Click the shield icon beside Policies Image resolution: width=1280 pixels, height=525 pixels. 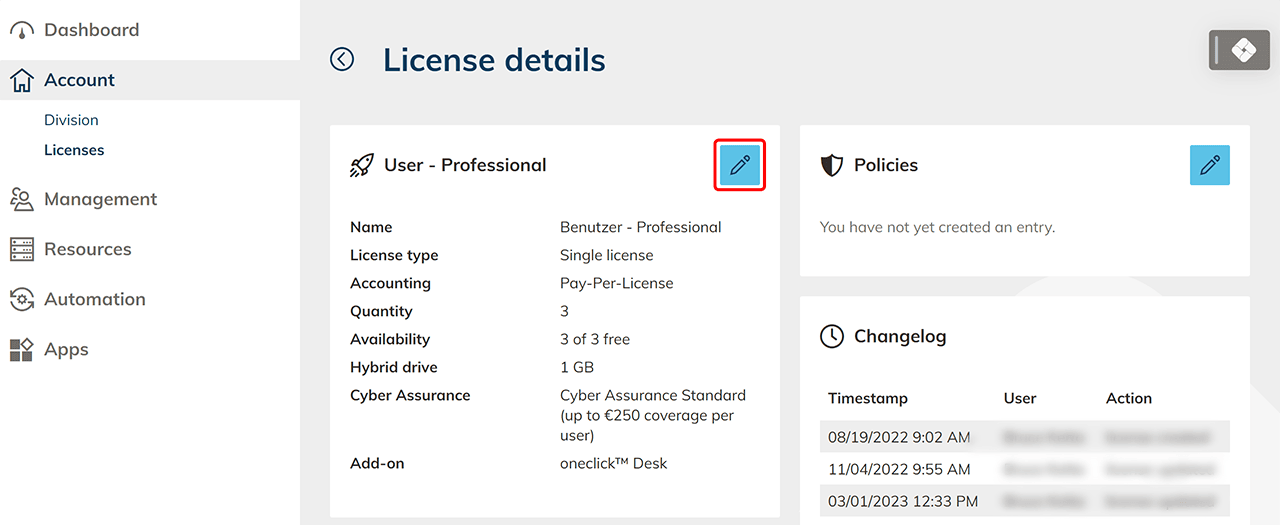[x=832, y=166]
